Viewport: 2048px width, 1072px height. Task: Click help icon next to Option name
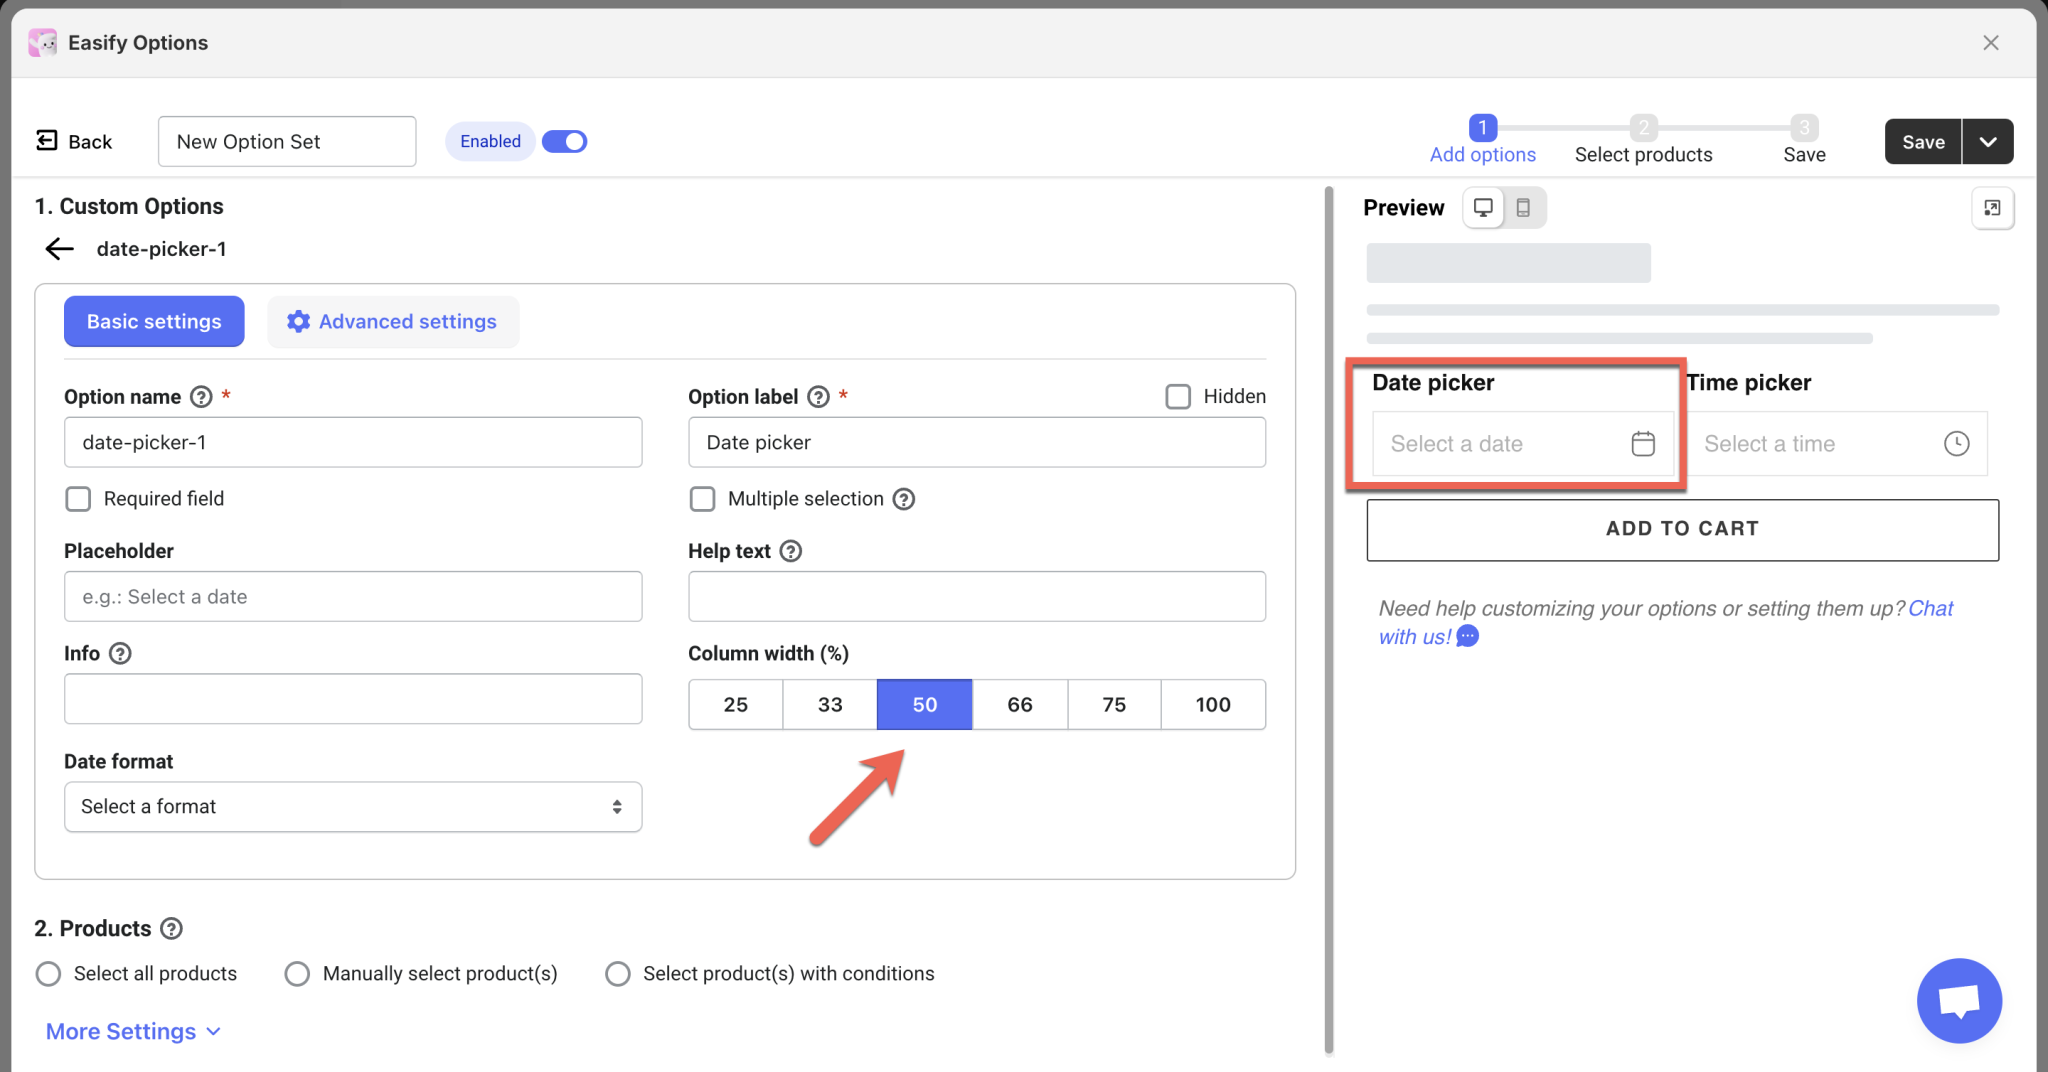click(201, 397)
